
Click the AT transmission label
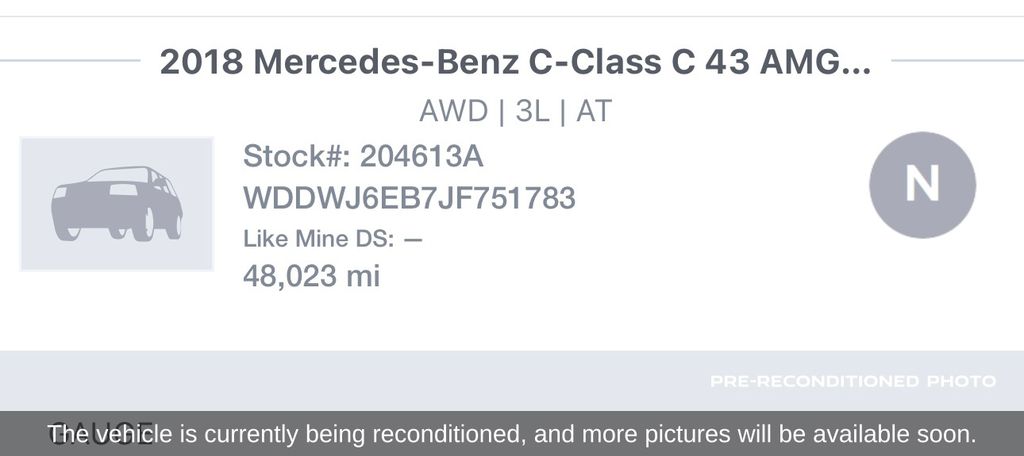[x=593, y=111]
